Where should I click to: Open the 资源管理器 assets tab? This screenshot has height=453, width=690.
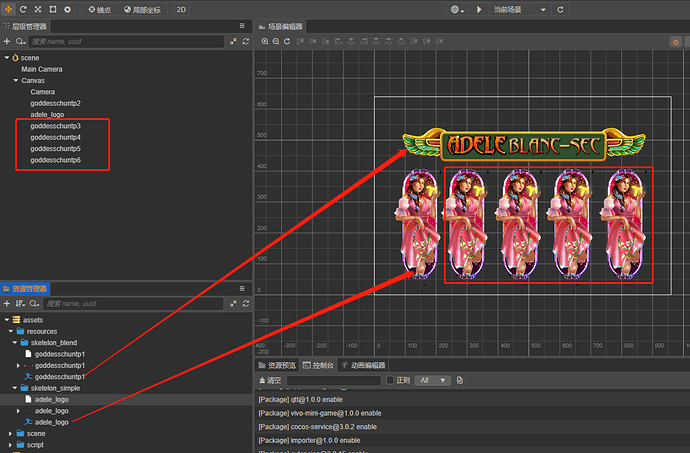25,289
